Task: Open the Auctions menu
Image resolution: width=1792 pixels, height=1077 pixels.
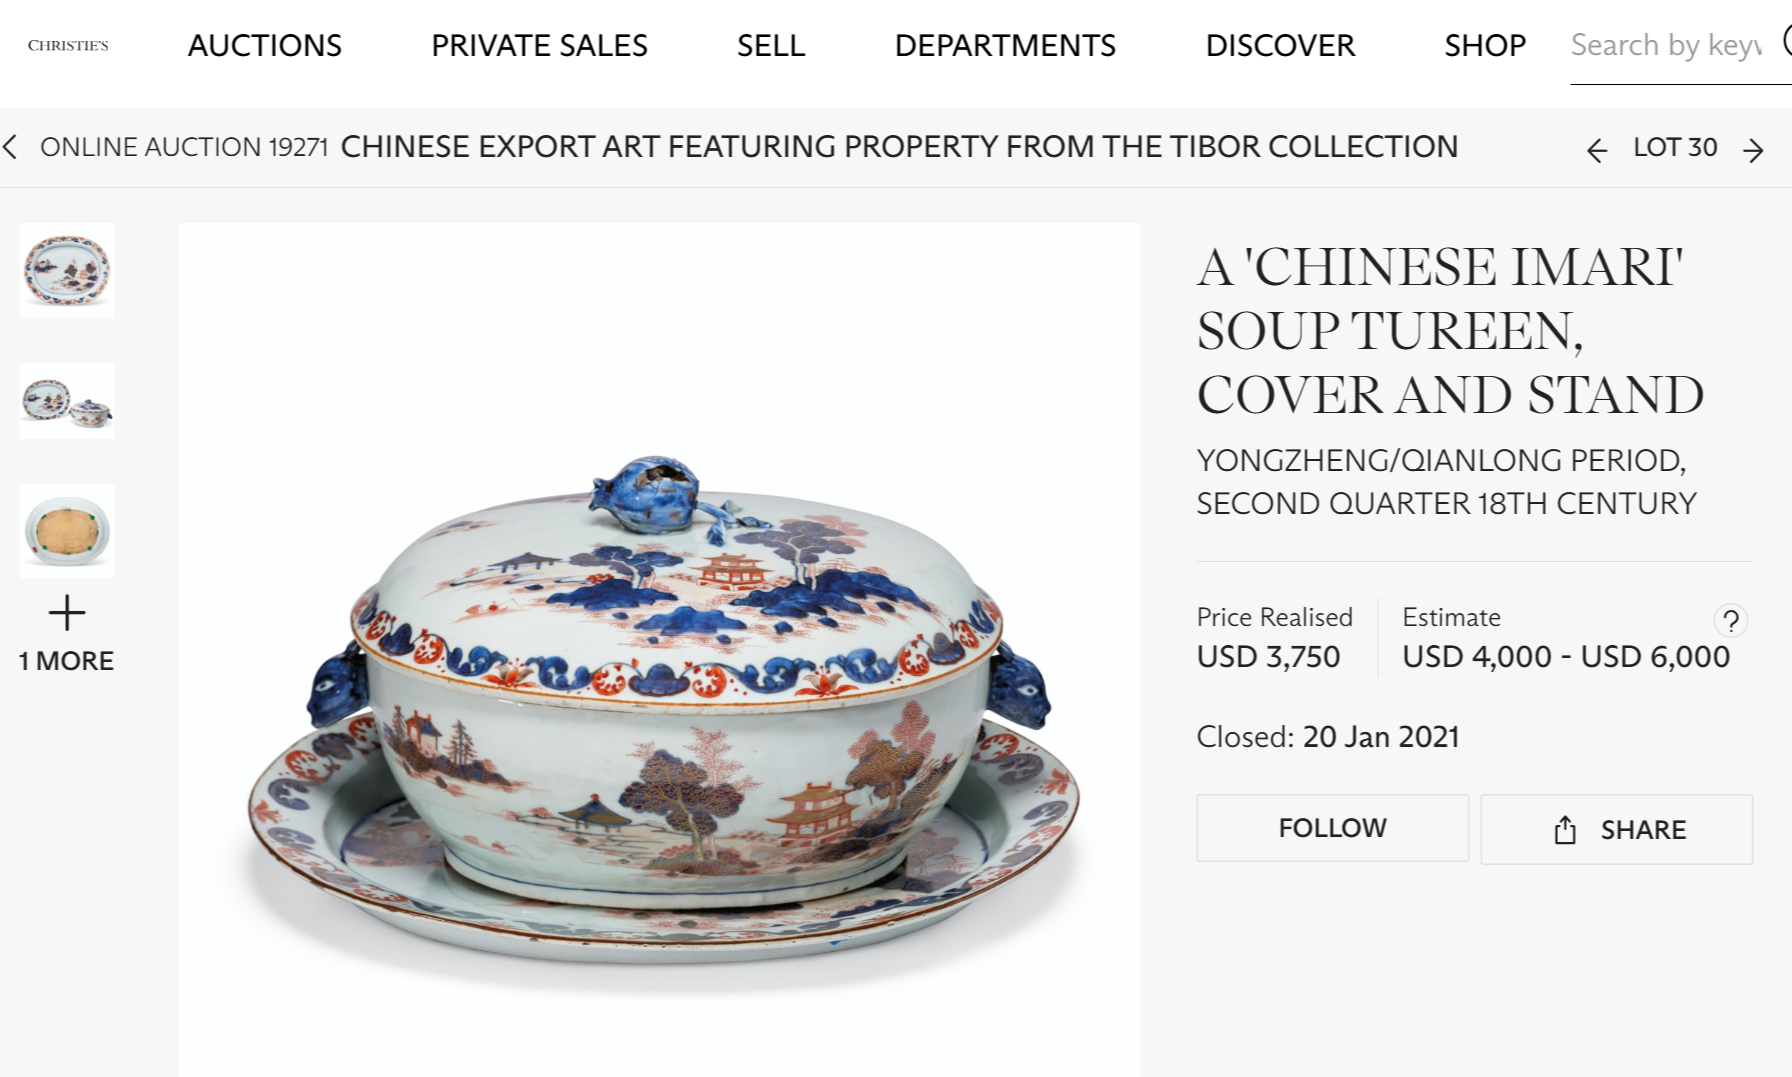Action: click(x=265, y=46)
